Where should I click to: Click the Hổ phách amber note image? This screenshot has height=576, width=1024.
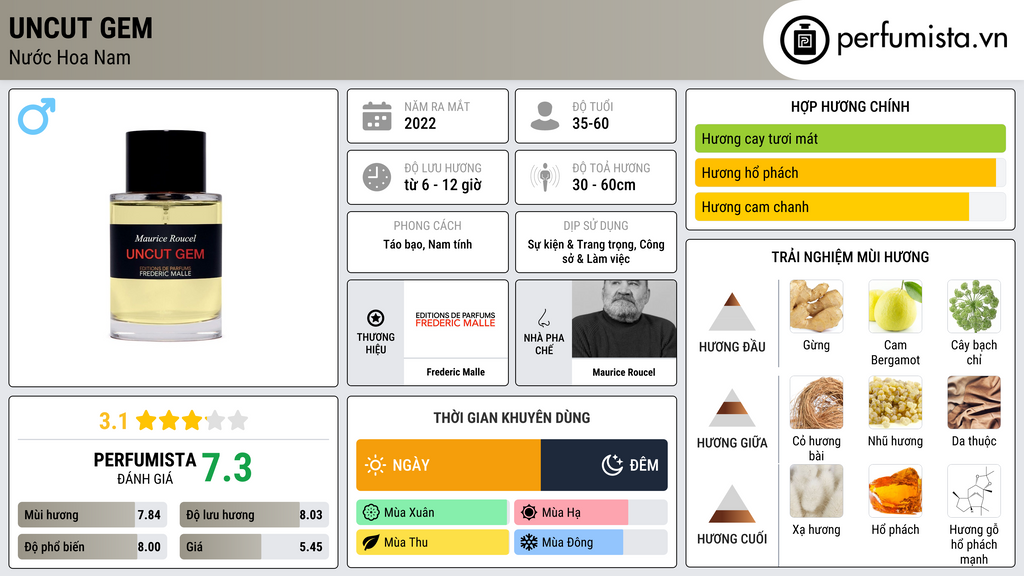click(x=895, y=491)
